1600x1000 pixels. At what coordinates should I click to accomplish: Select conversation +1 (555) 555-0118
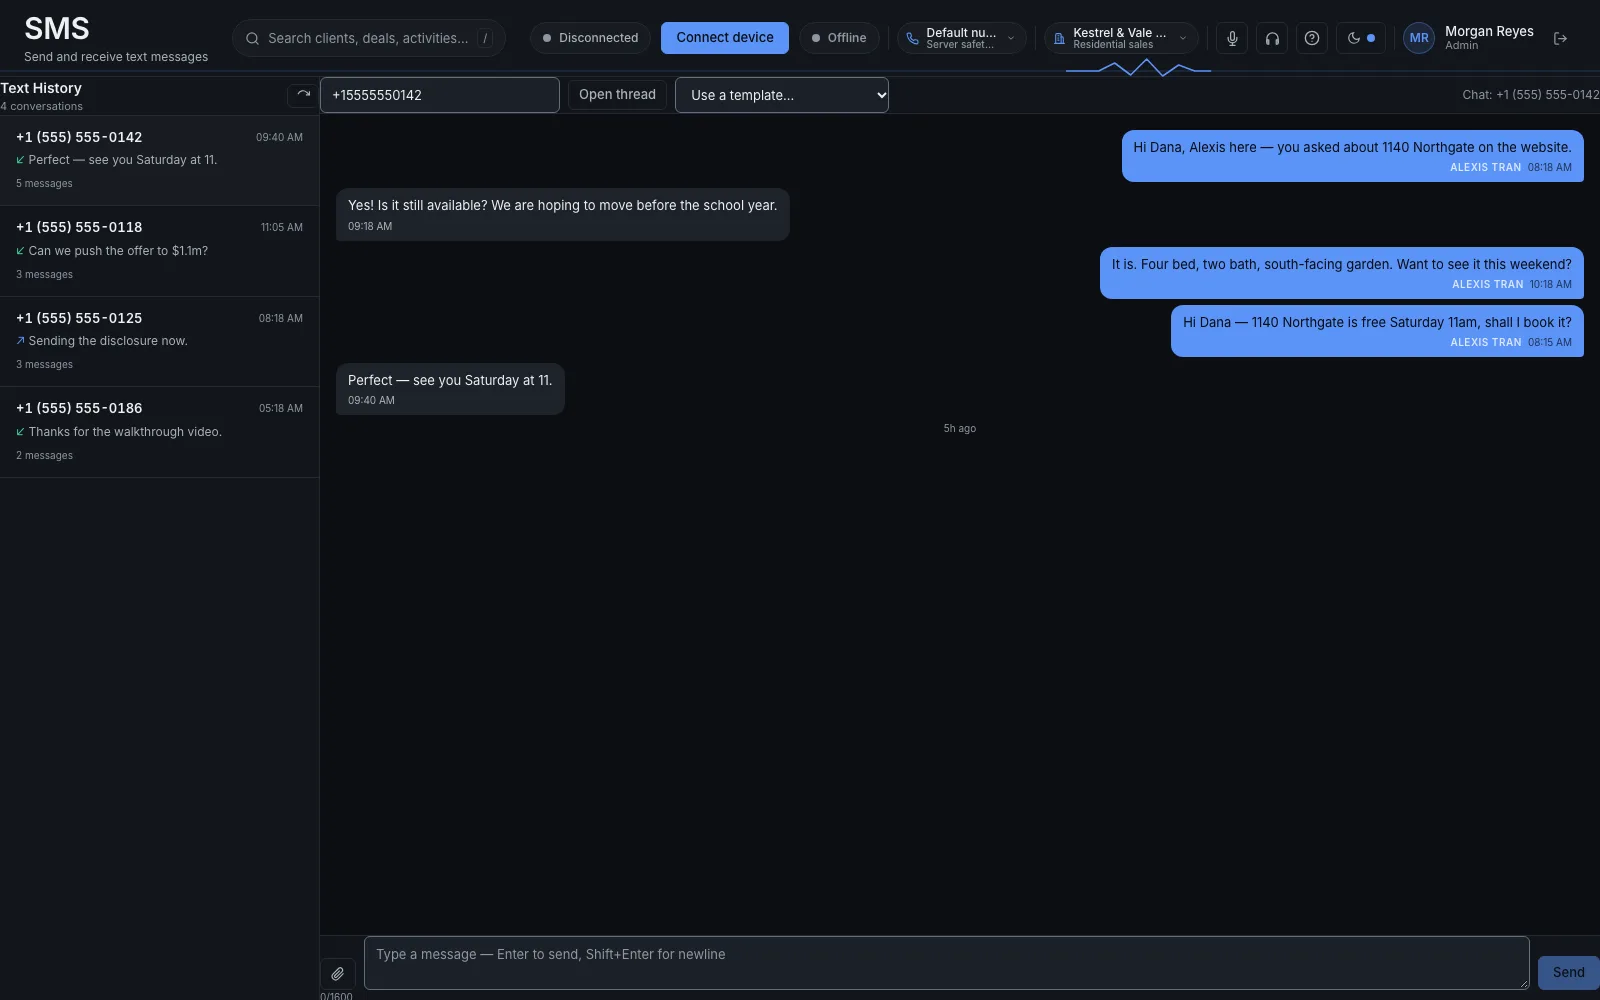coord(160,251)
